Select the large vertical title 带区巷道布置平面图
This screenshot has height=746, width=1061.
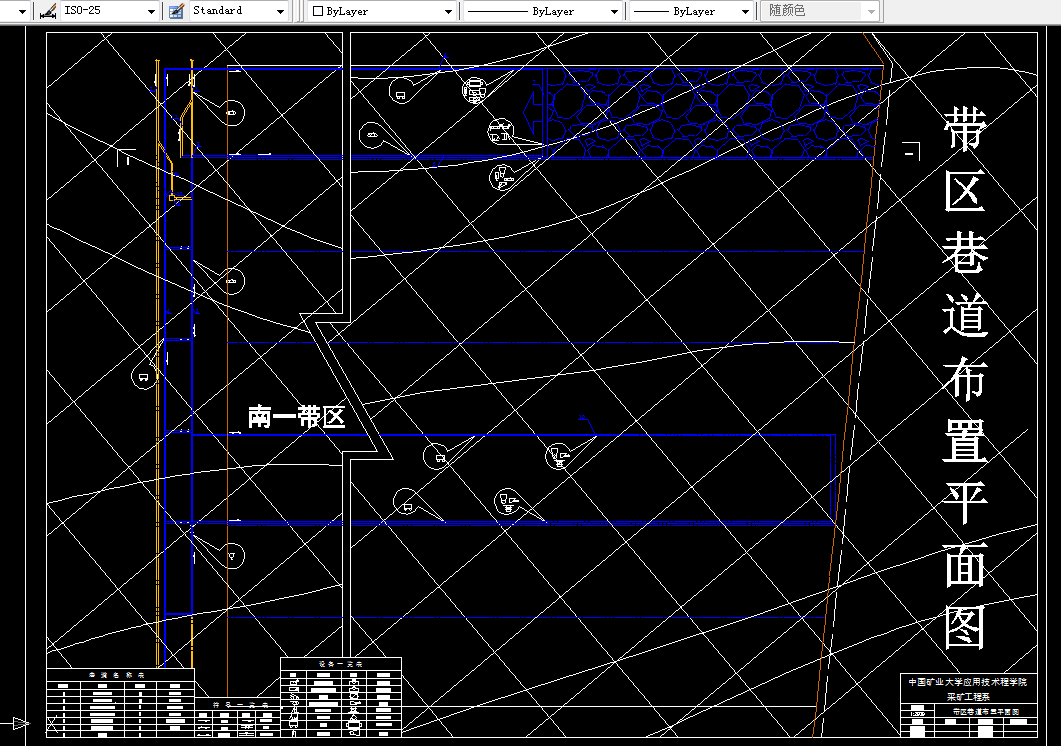[966, 377]
